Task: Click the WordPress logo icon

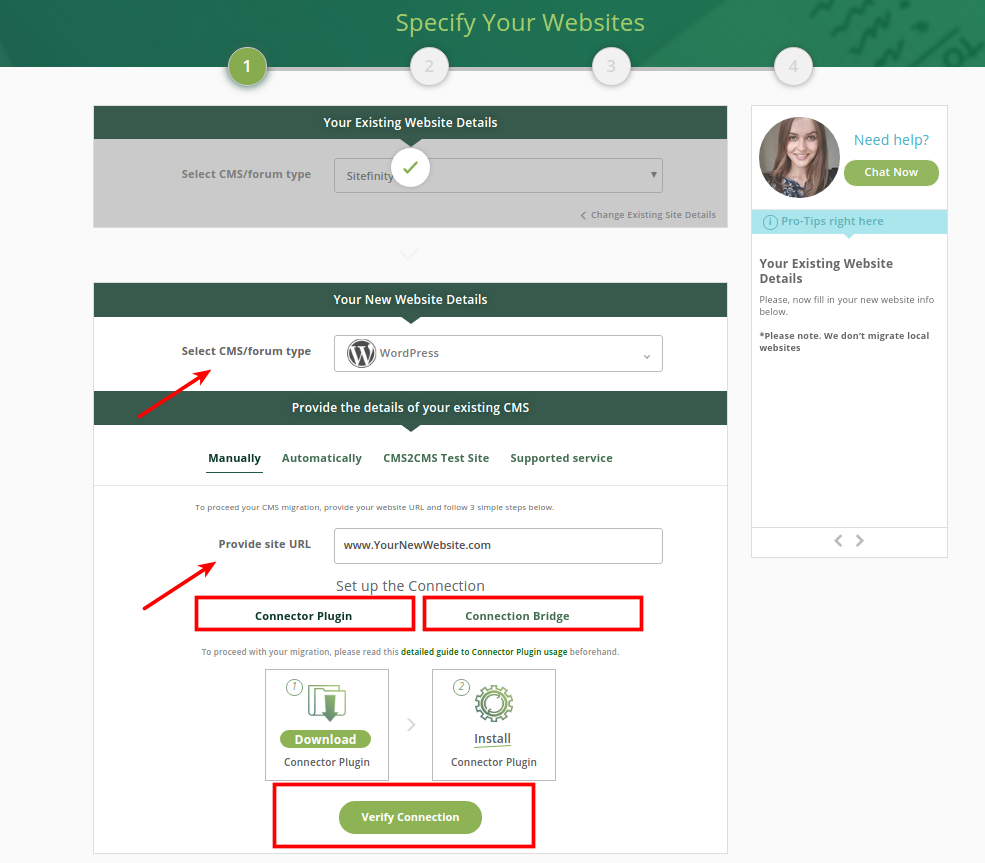Action: pos(361,353)
